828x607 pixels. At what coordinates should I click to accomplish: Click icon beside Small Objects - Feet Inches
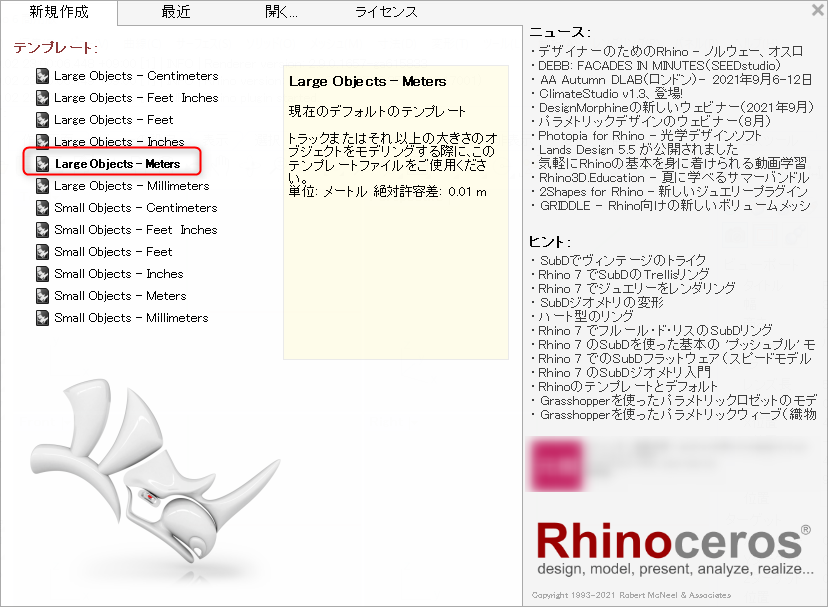point(43,230)
